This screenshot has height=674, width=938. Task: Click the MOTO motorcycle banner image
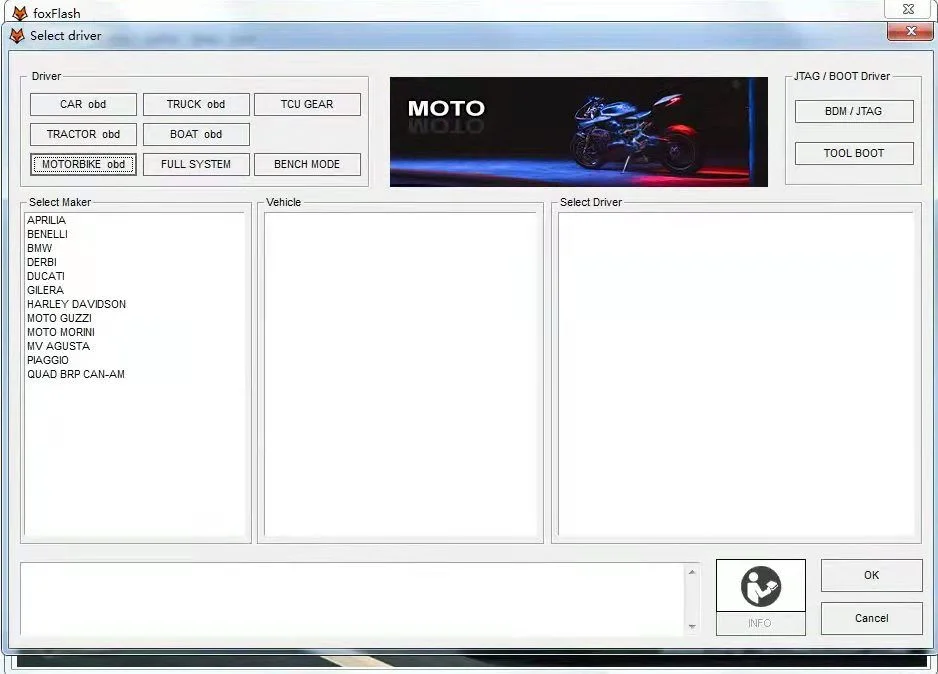point(578,132)
